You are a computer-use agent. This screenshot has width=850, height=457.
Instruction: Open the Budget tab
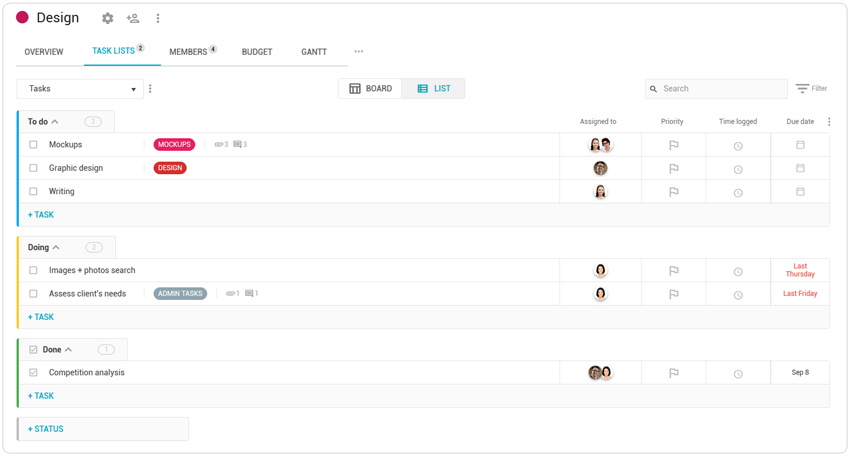pyautogui.click(x=257, y=52)
